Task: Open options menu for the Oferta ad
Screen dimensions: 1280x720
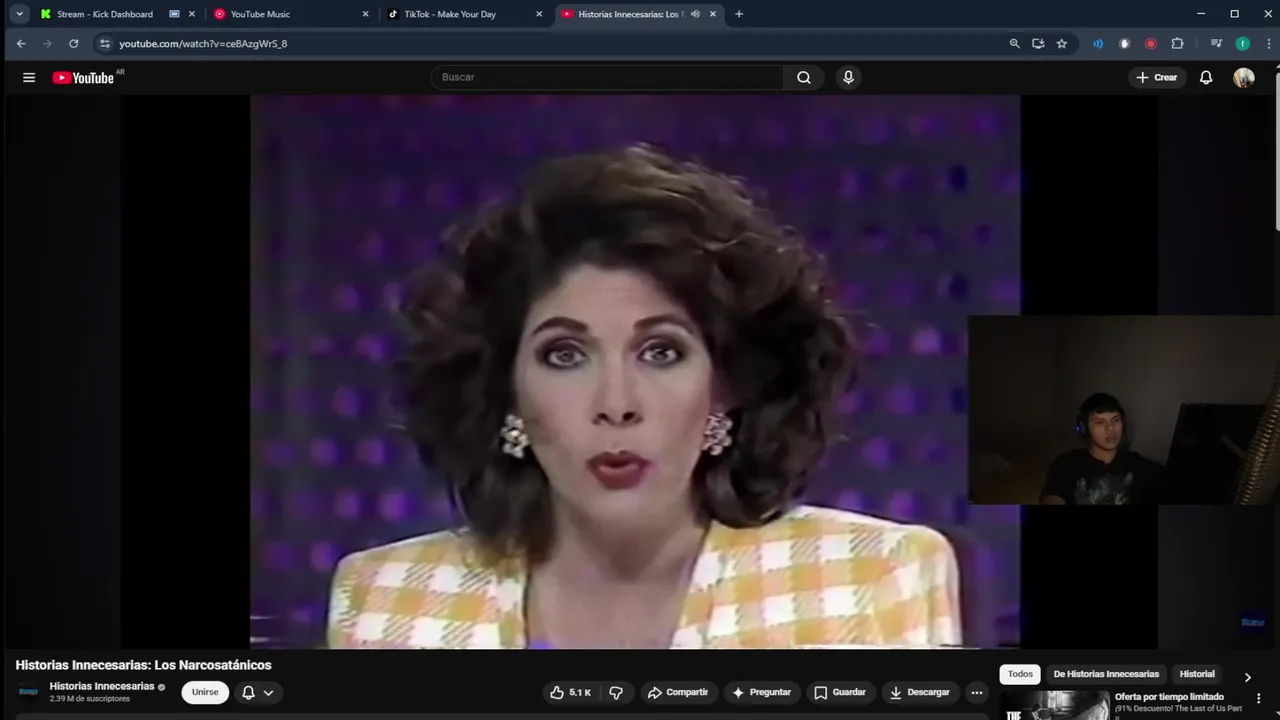Action: (x=1259, y=698)
